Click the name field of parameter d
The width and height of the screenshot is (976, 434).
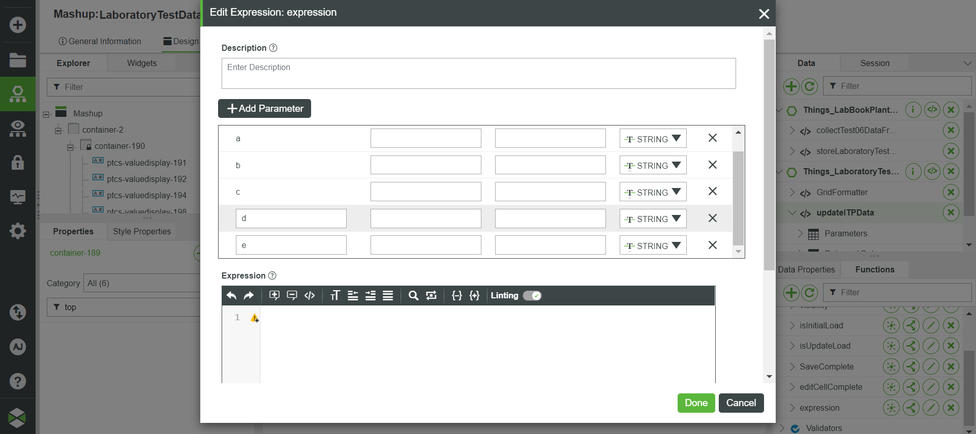291,219
